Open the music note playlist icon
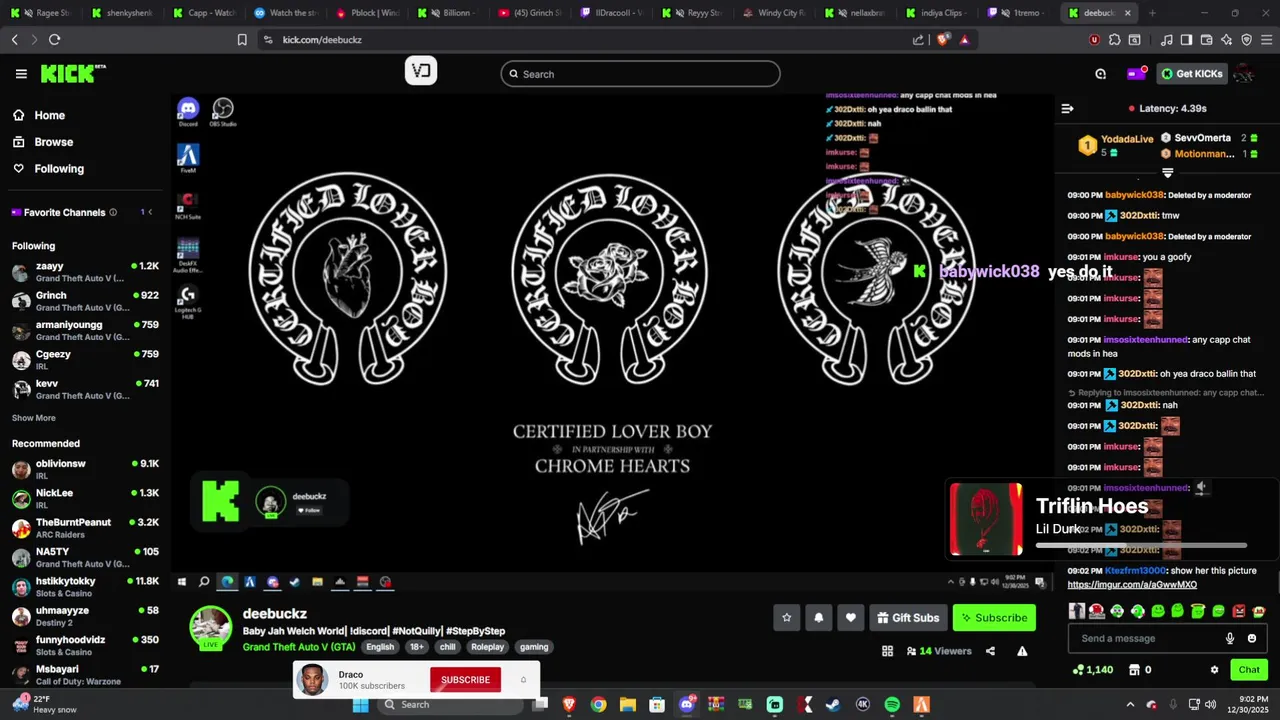The width and height of the screenshot is (1280, 720). 1166,40
